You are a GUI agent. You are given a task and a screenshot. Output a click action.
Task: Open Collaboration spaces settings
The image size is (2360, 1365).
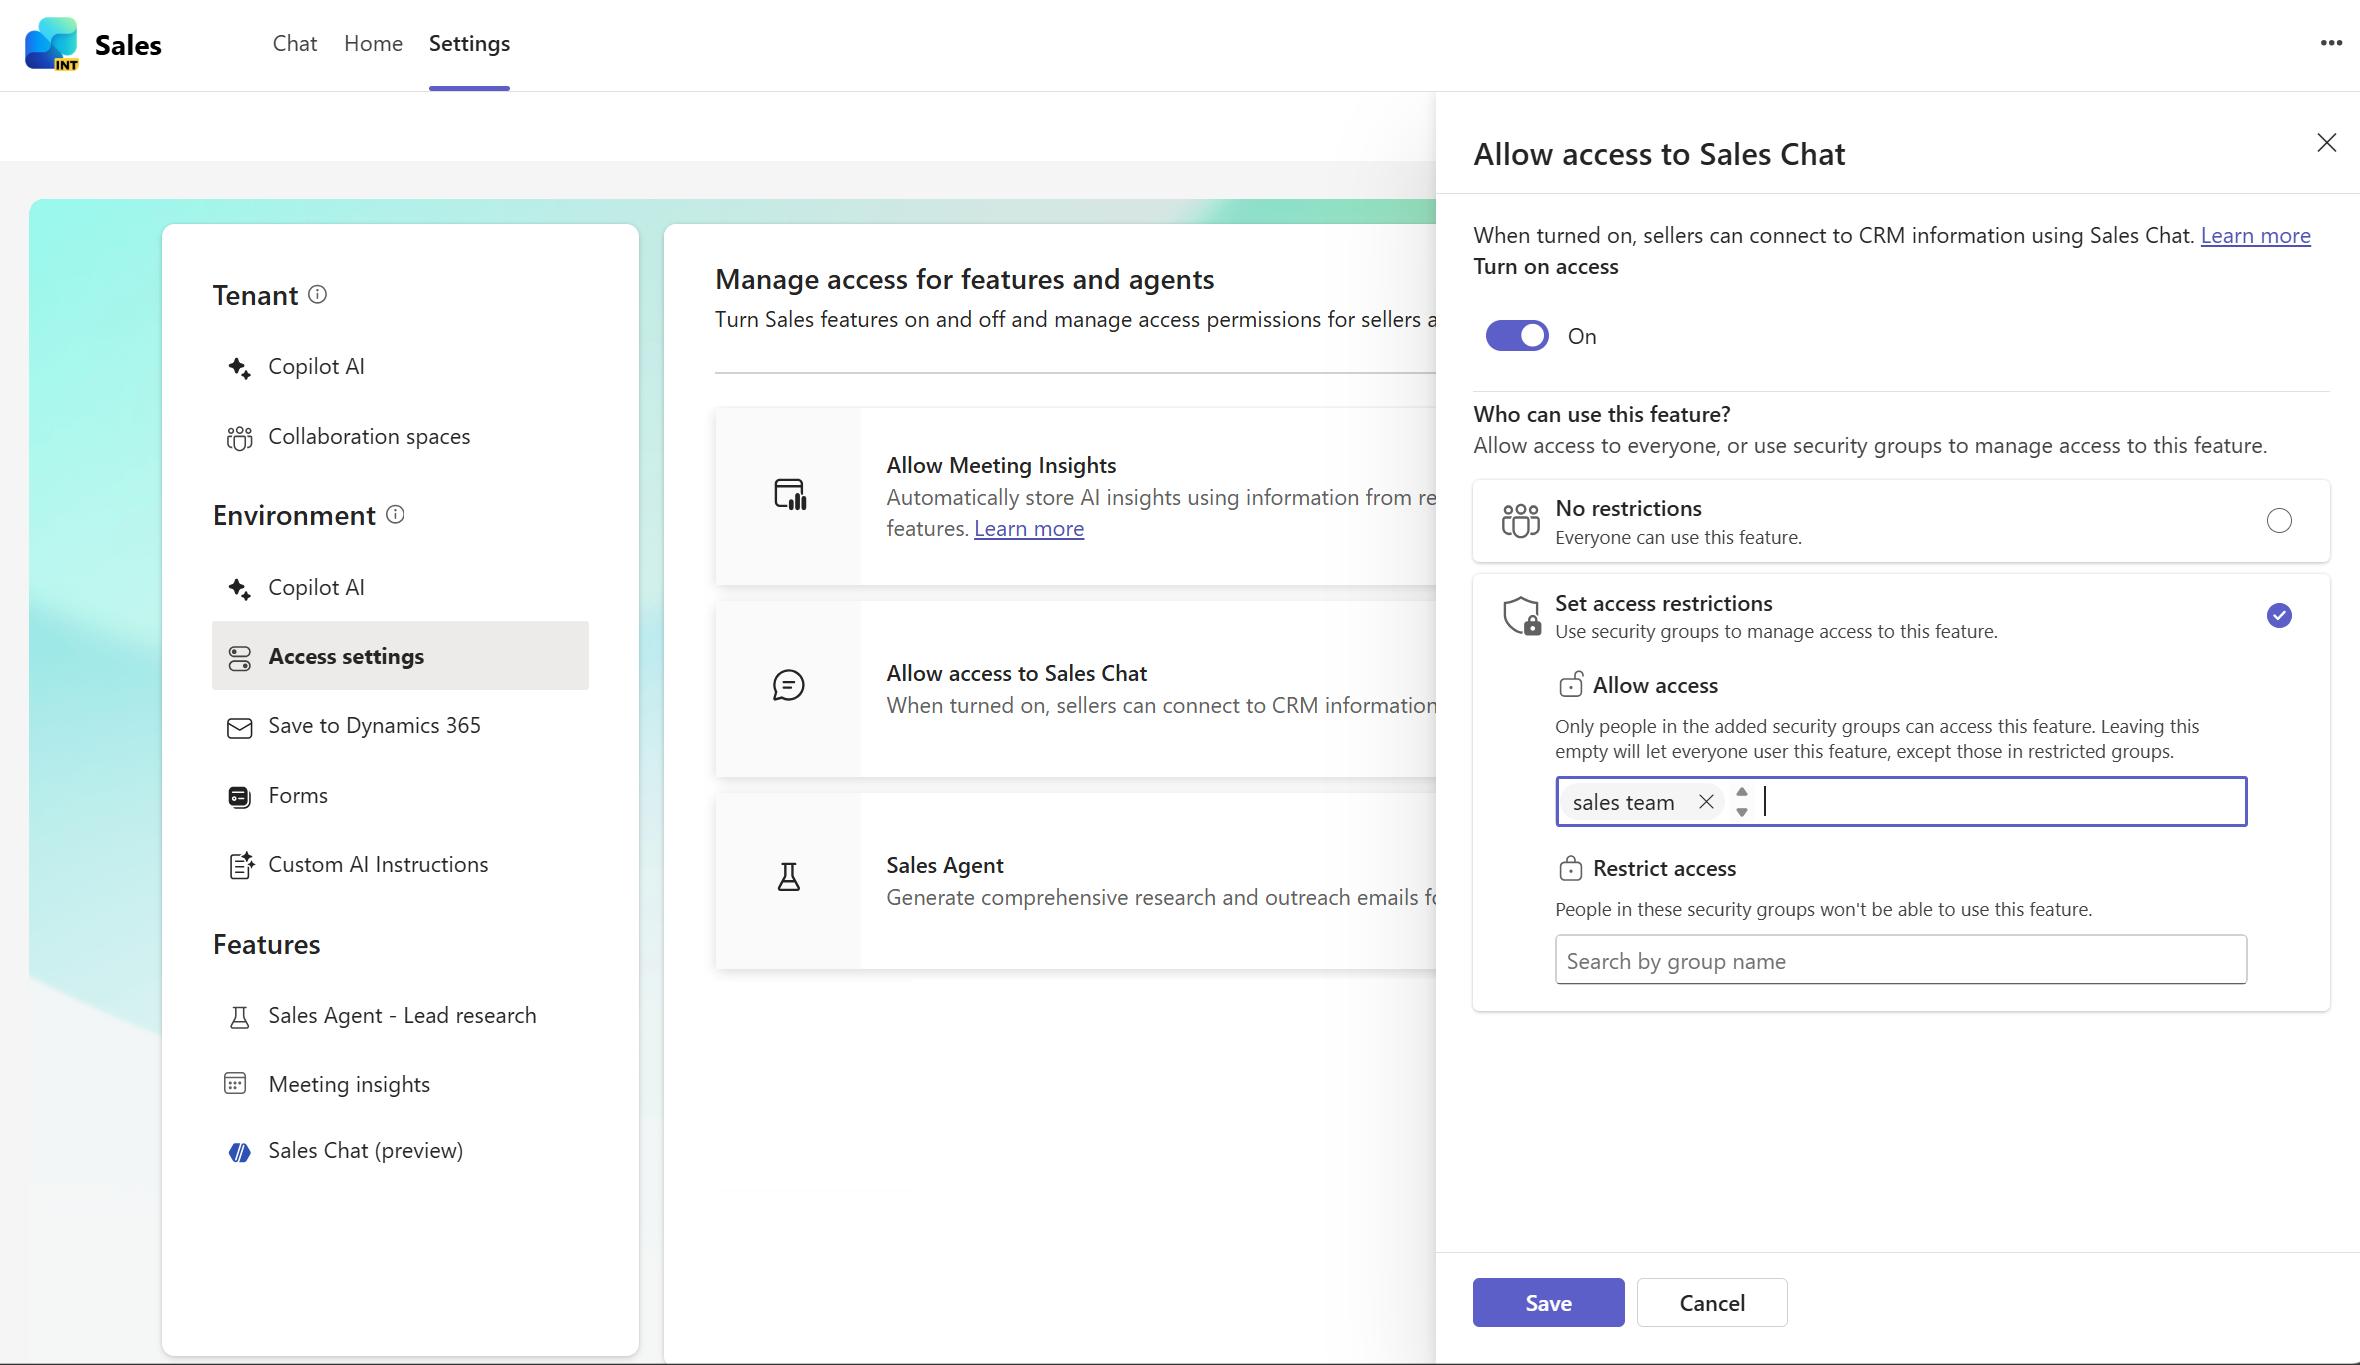368,436
